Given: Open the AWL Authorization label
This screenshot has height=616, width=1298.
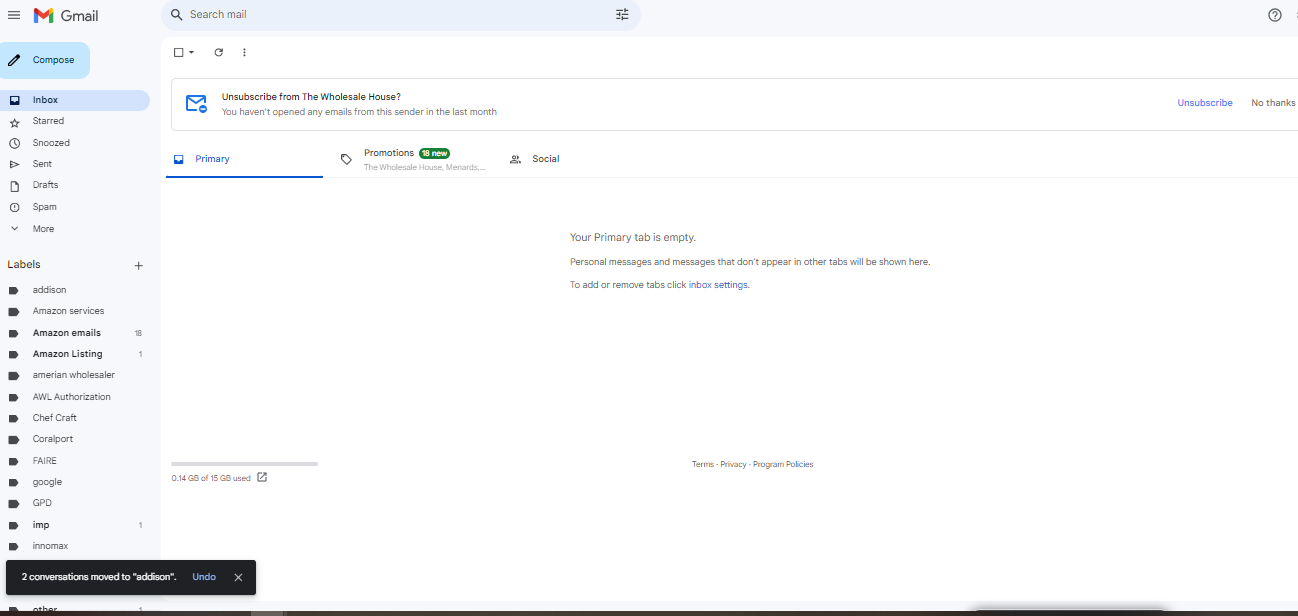Looking at the screenshot, I should pyautogui.click(x=74, y=397).
